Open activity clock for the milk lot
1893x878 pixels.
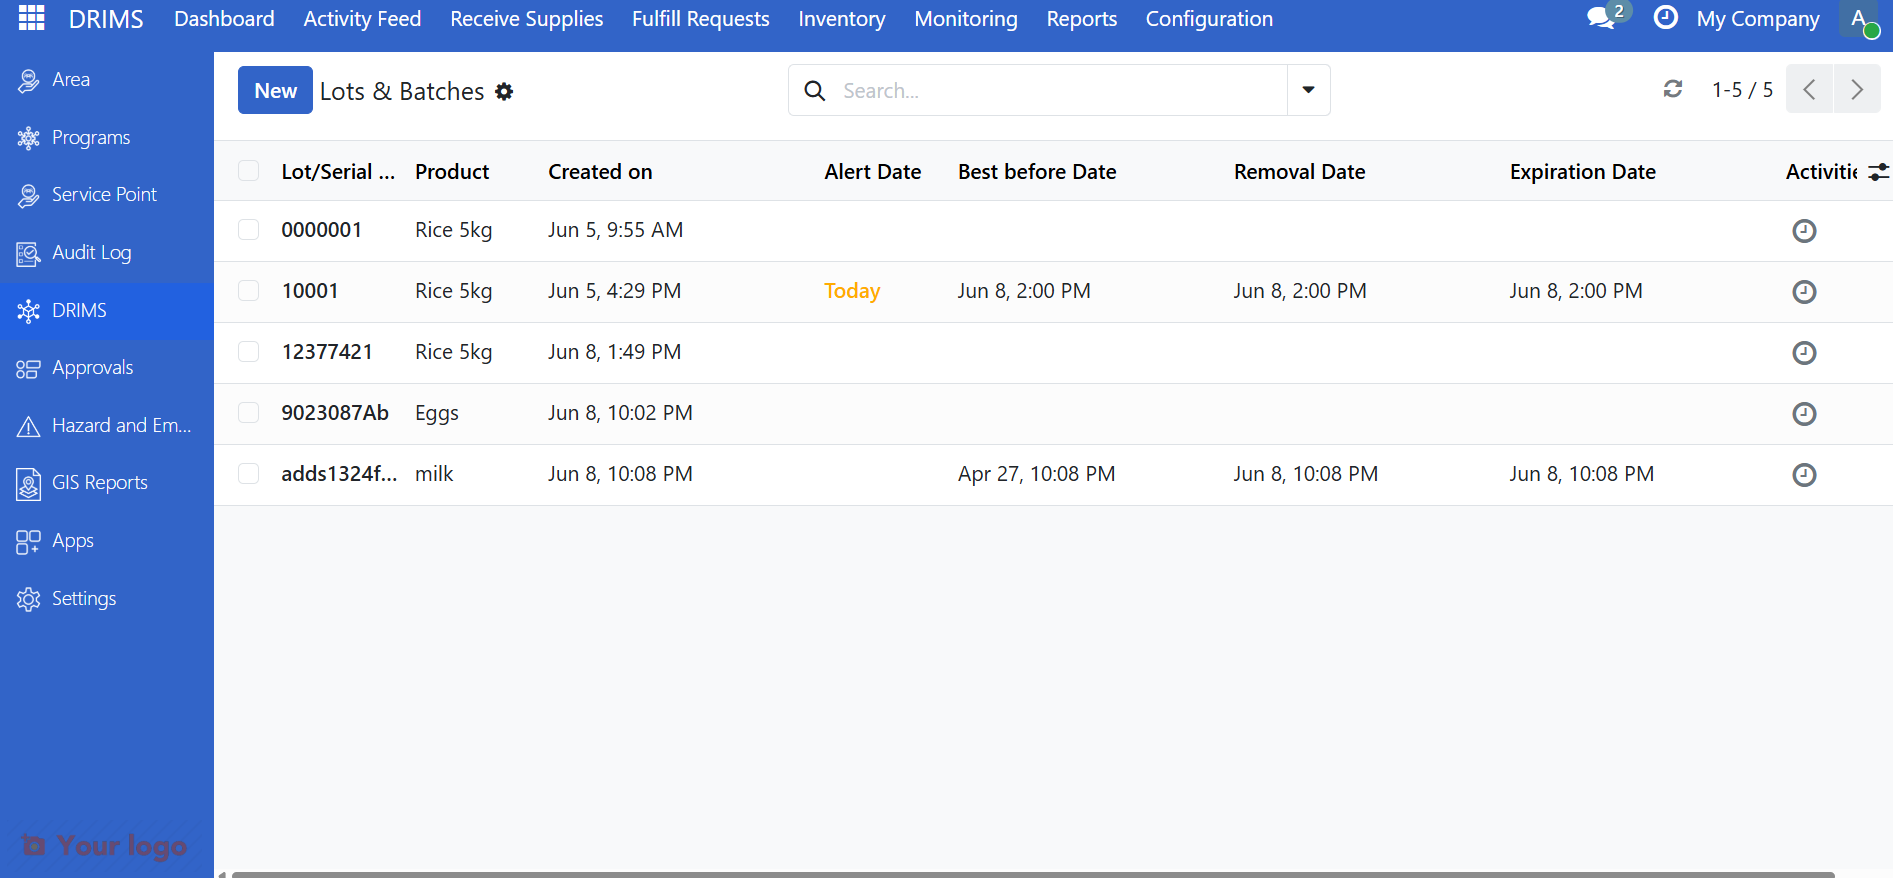pos(1804,475)
